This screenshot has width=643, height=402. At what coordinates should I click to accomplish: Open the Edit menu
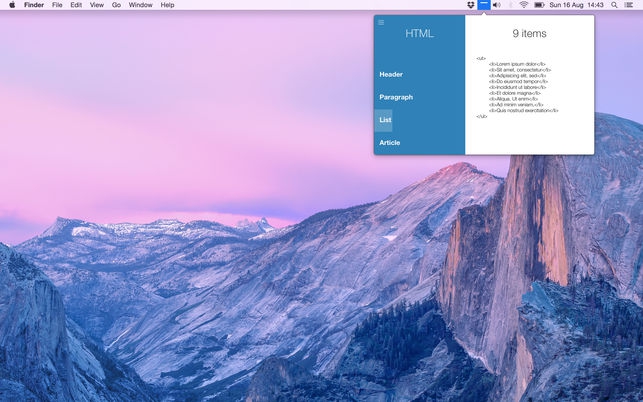(x=76, y=5)
